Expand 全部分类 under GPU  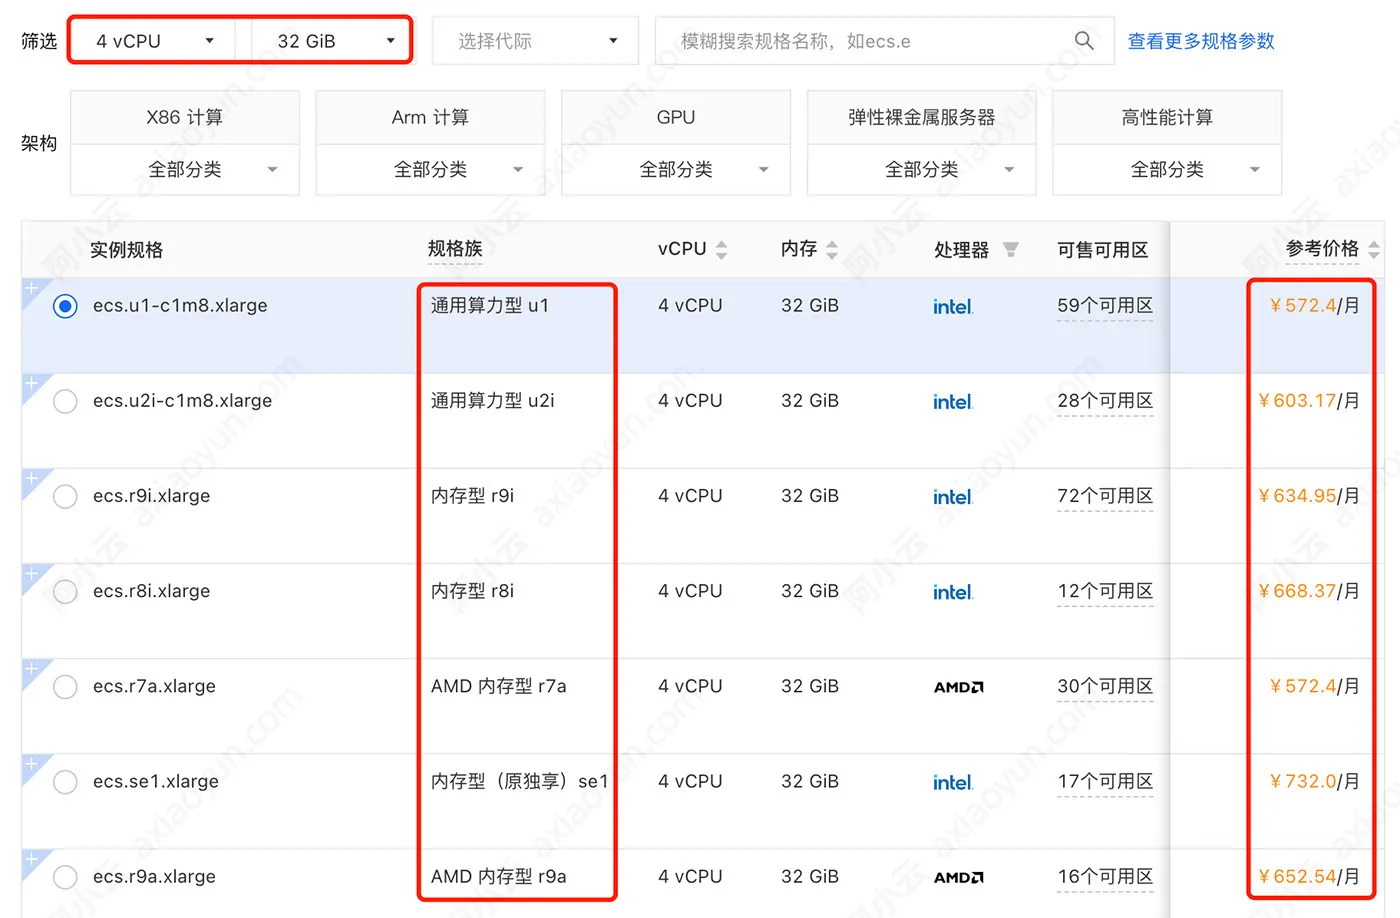[676, 170]
